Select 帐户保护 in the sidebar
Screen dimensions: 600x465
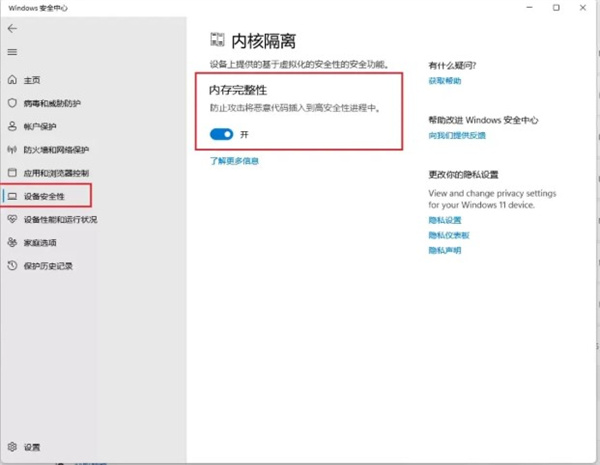(40, 127)
